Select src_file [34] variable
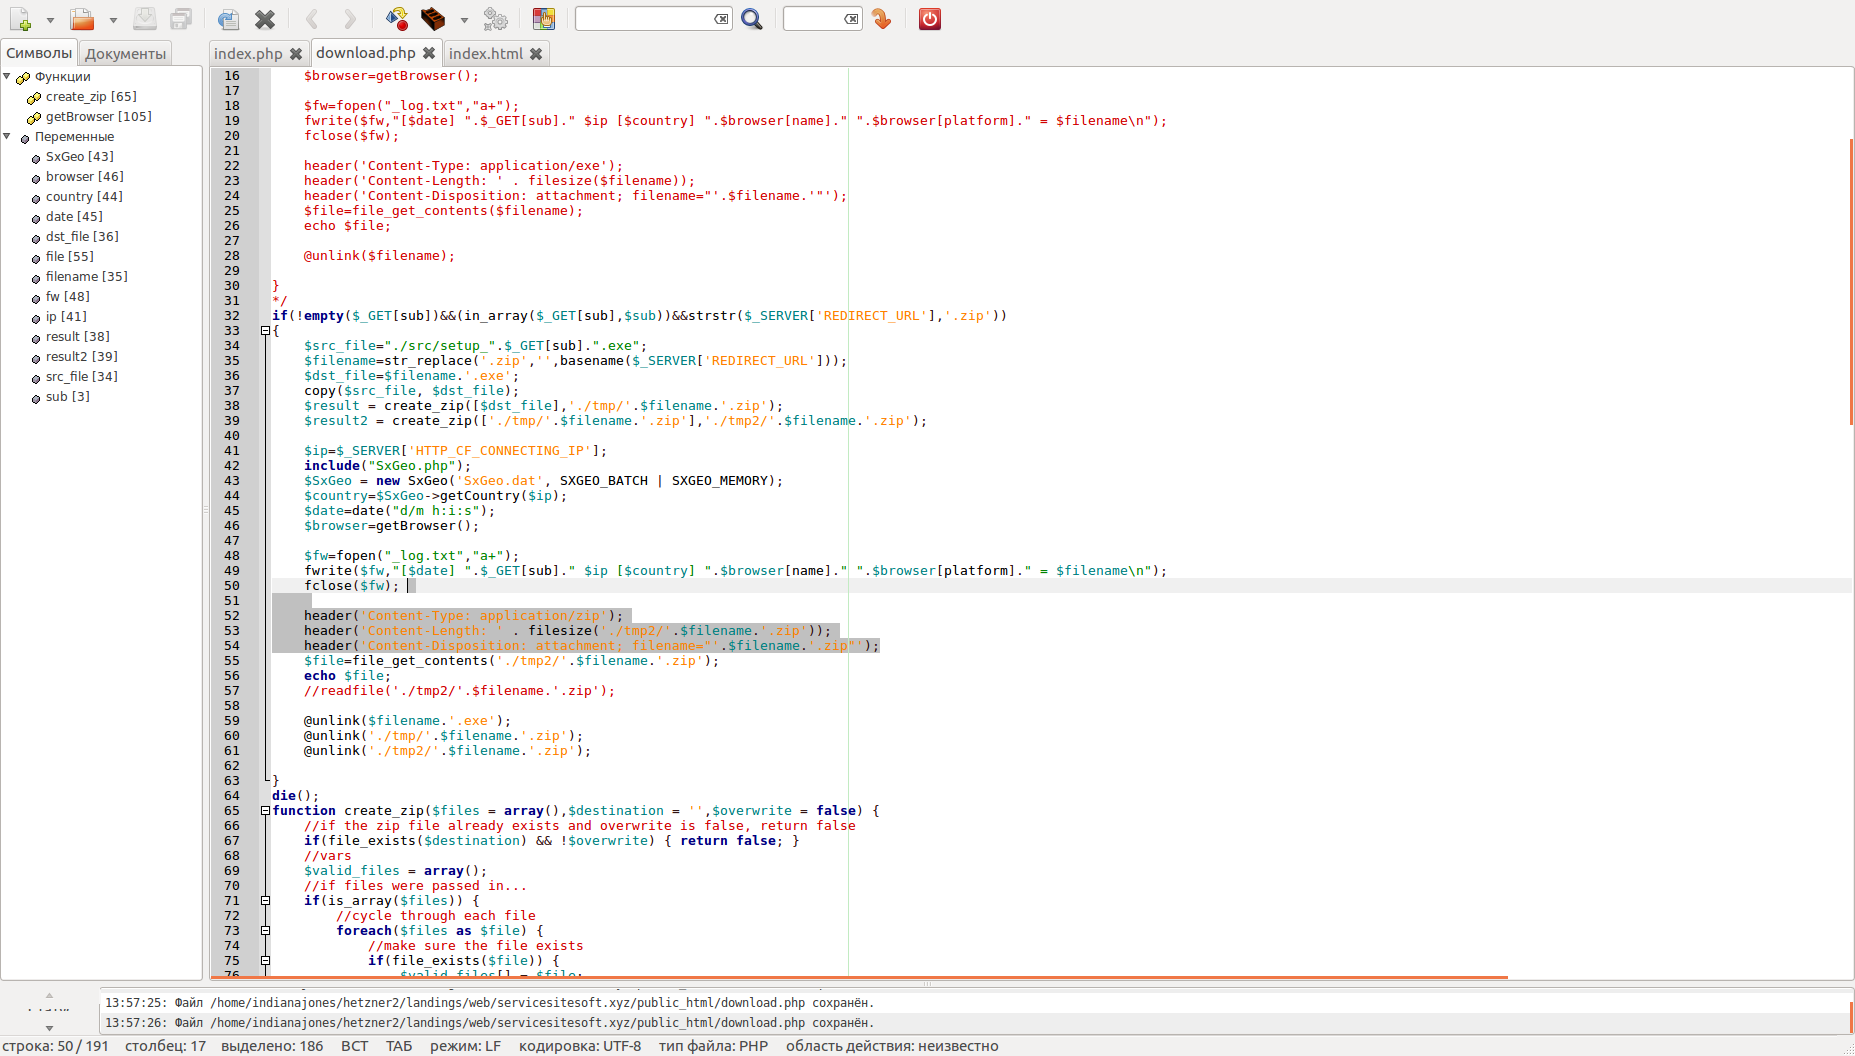 [x=82, y=377]
